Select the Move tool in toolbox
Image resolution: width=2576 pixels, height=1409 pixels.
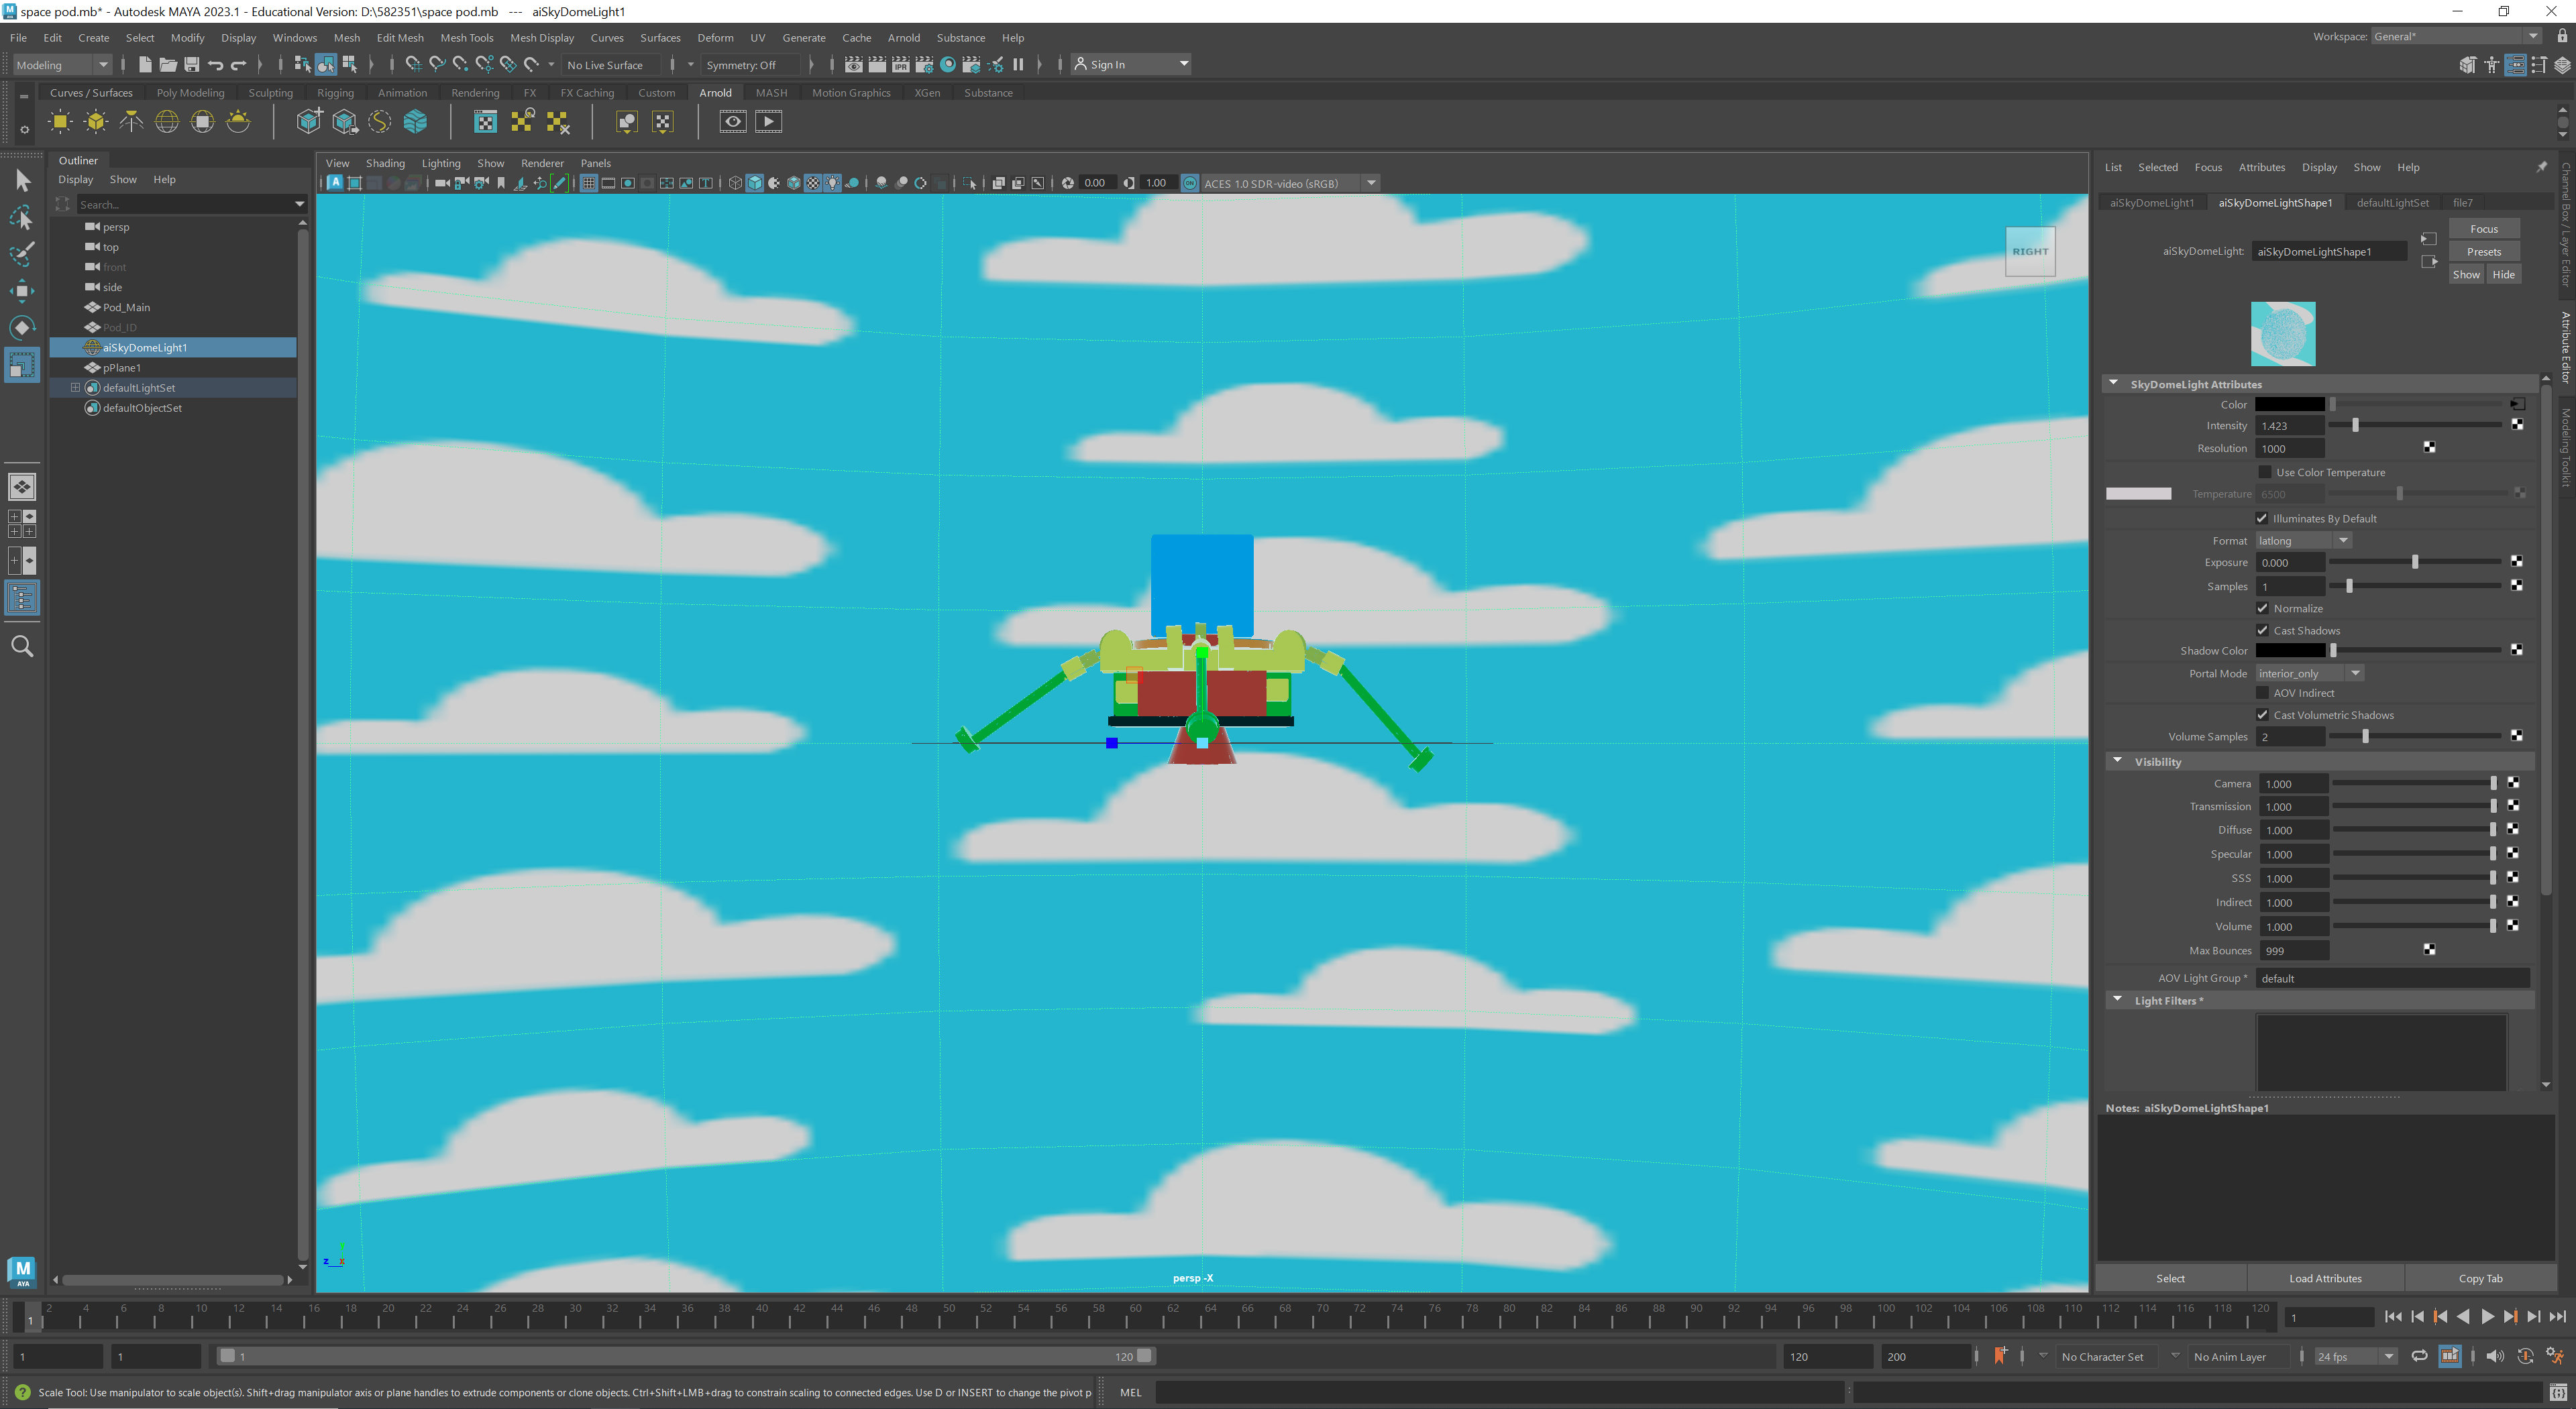(21, 291)
